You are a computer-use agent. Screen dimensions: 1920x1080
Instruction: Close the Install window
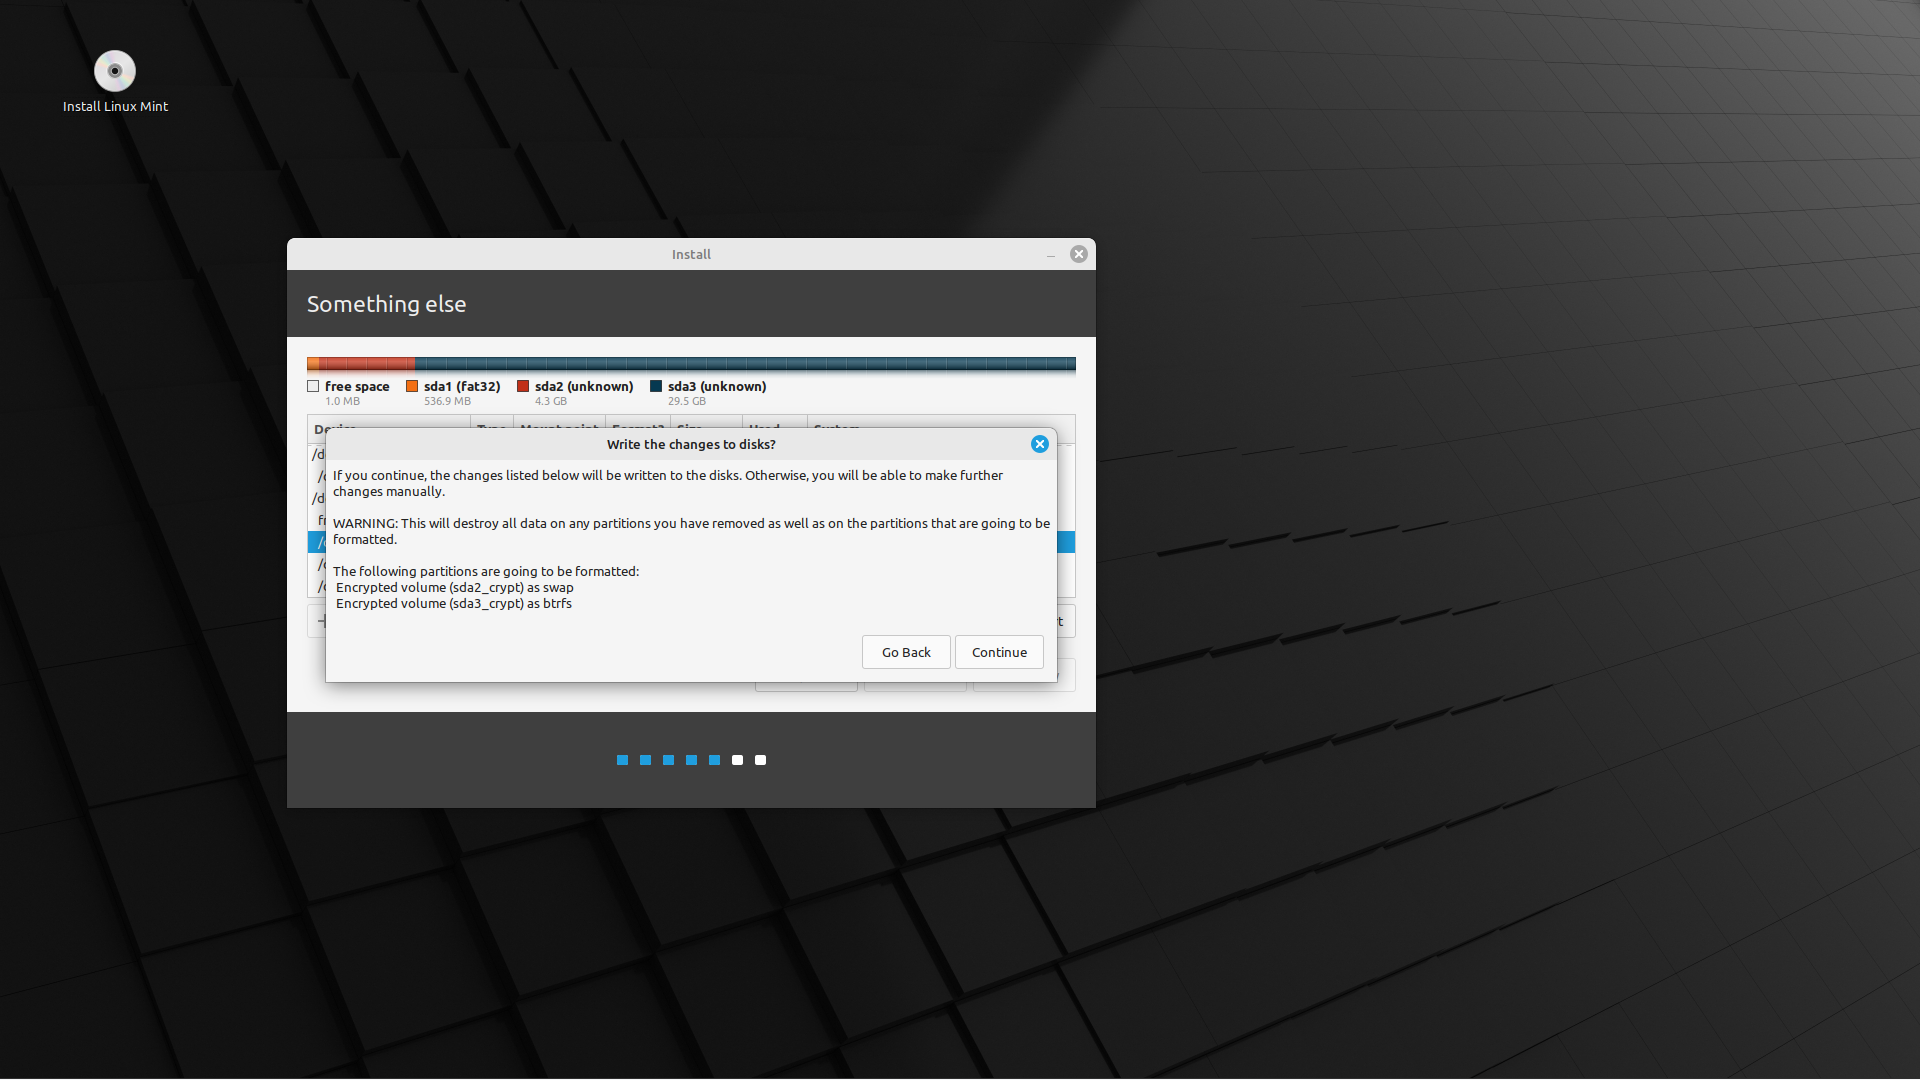pos(1078,254)
